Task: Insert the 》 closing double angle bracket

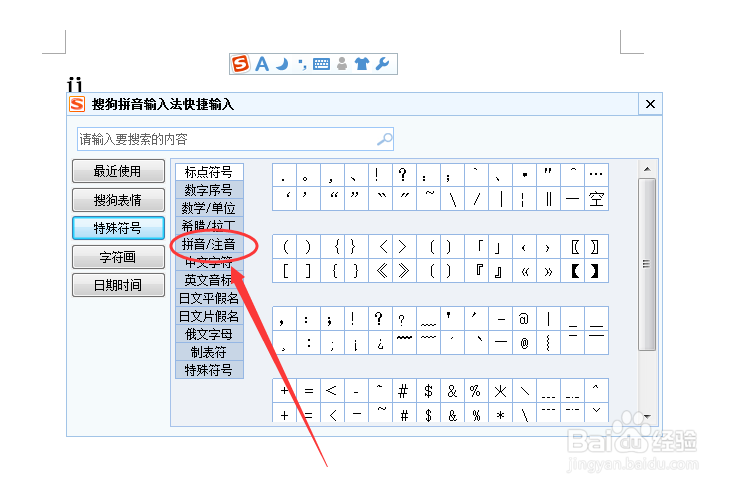Action: pos(404,271)
